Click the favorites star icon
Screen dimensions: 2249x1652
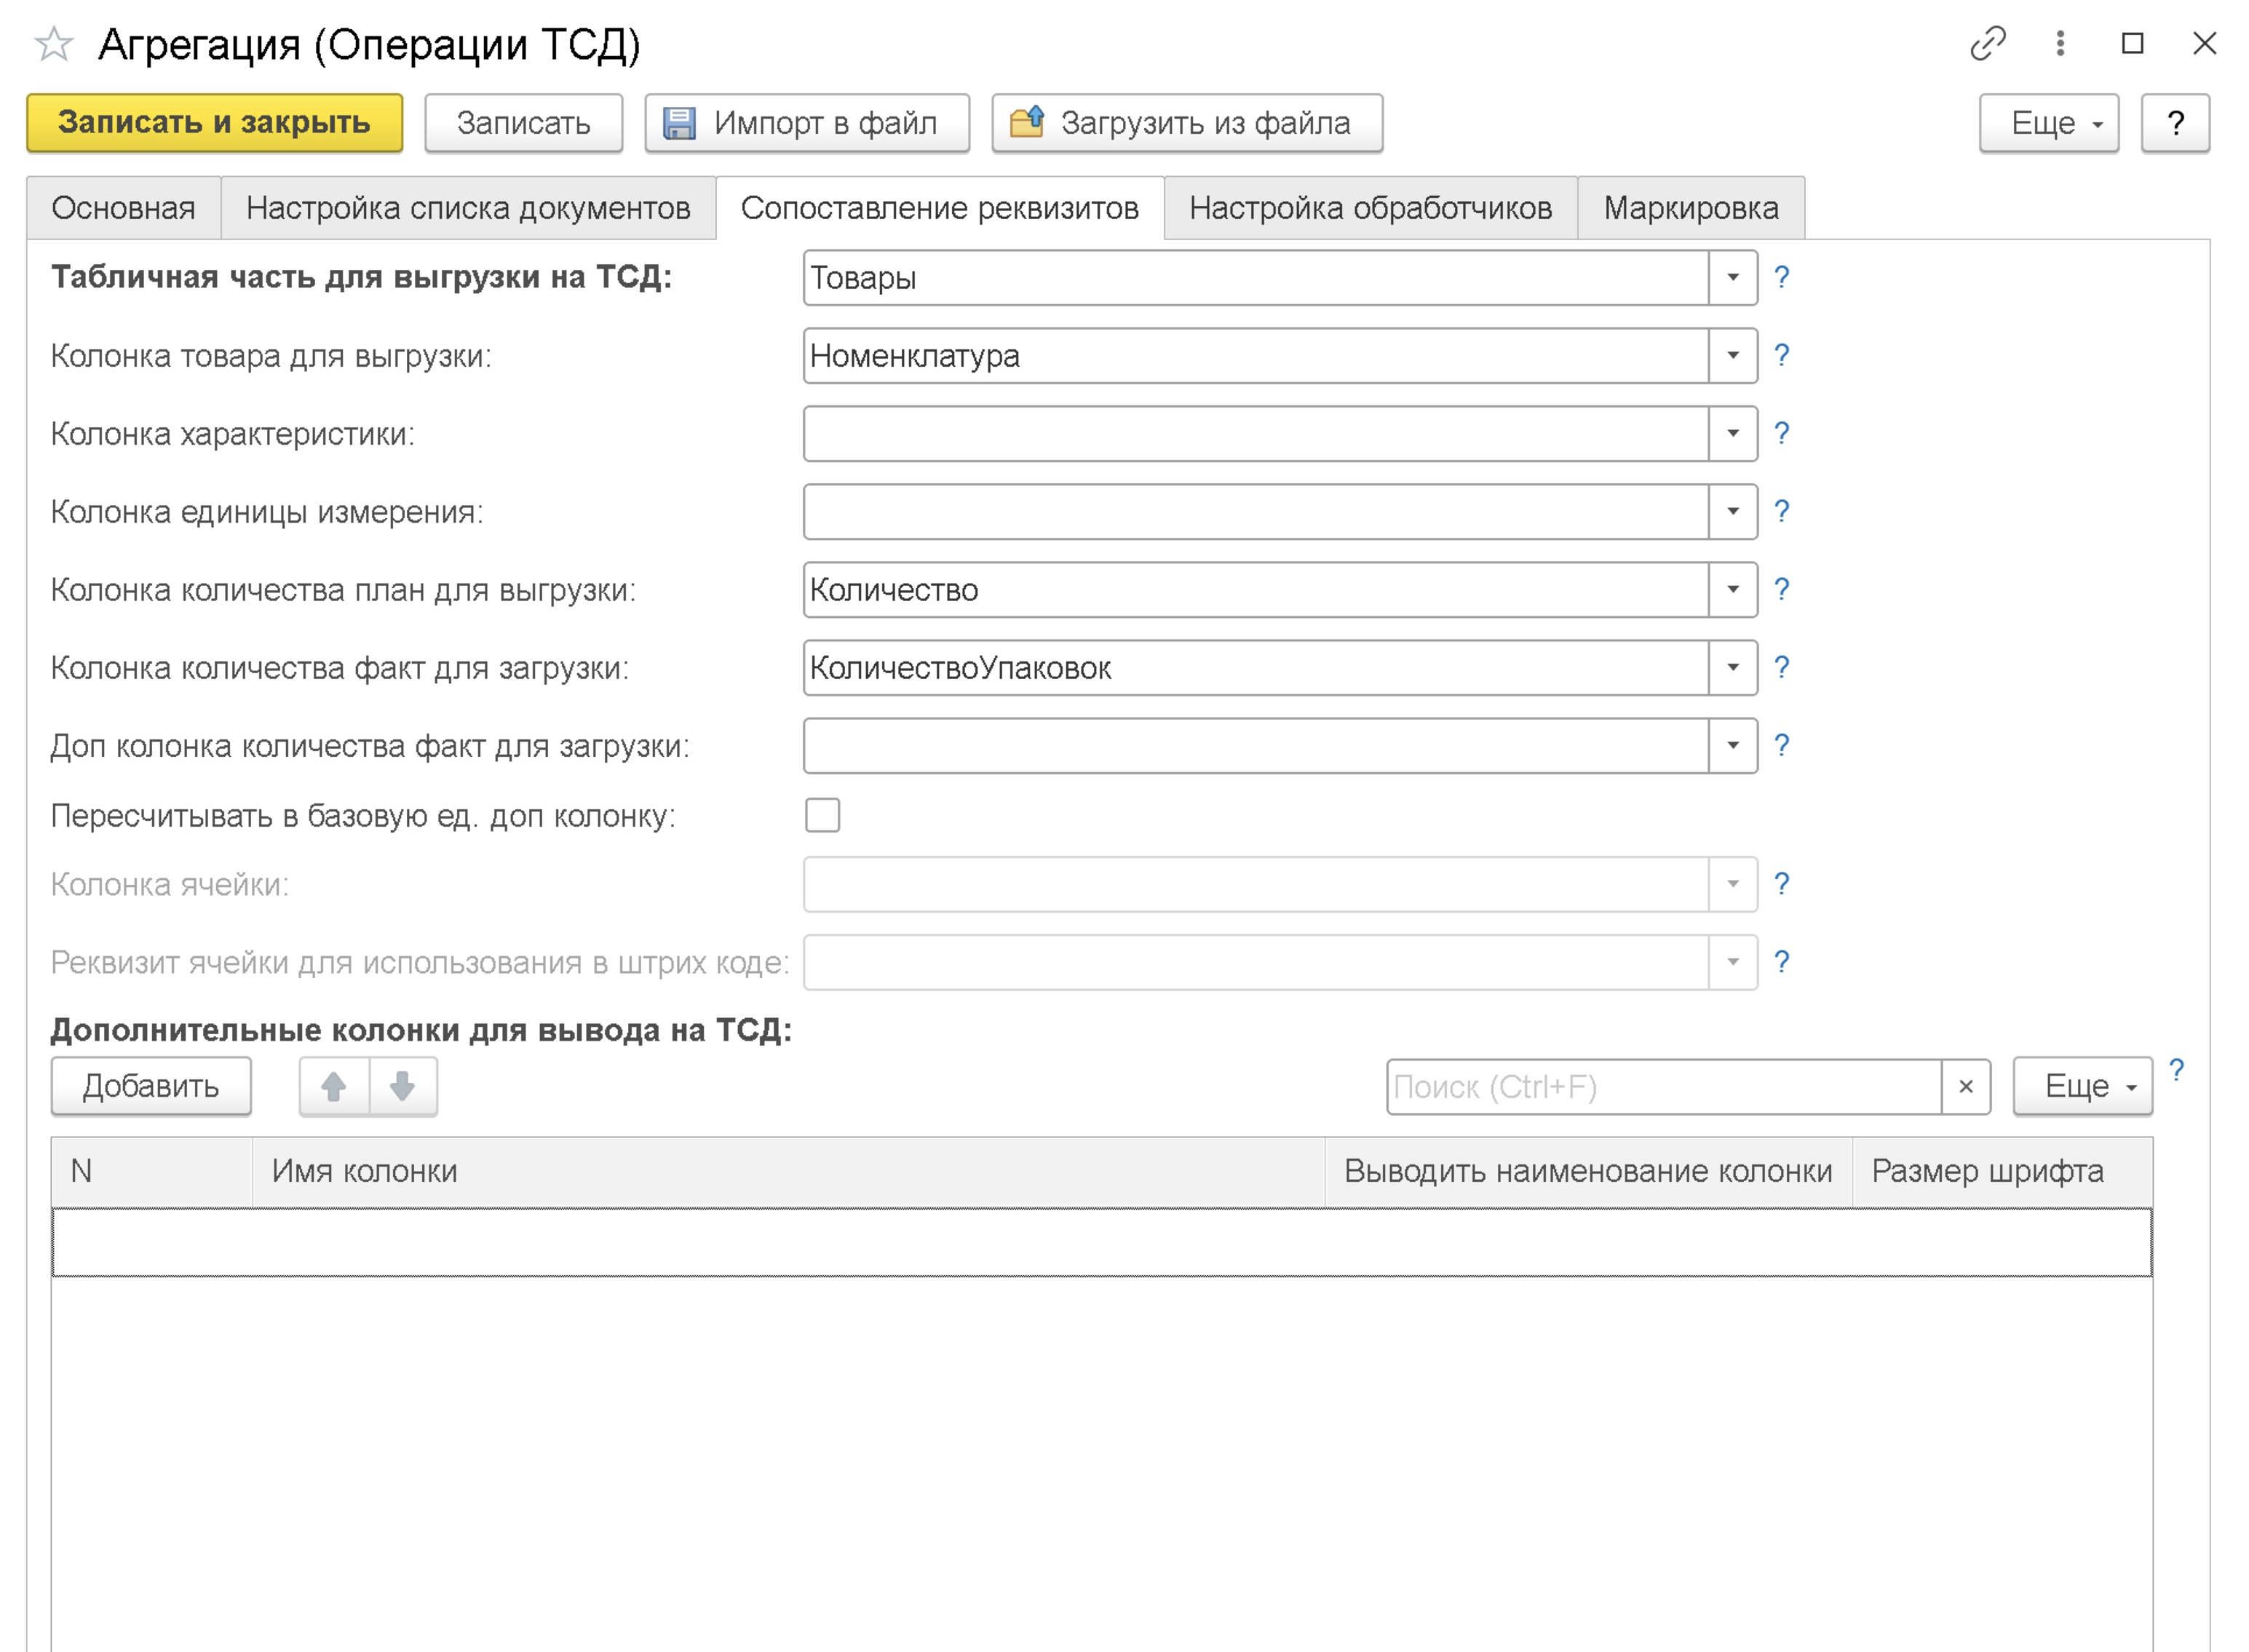54,44
